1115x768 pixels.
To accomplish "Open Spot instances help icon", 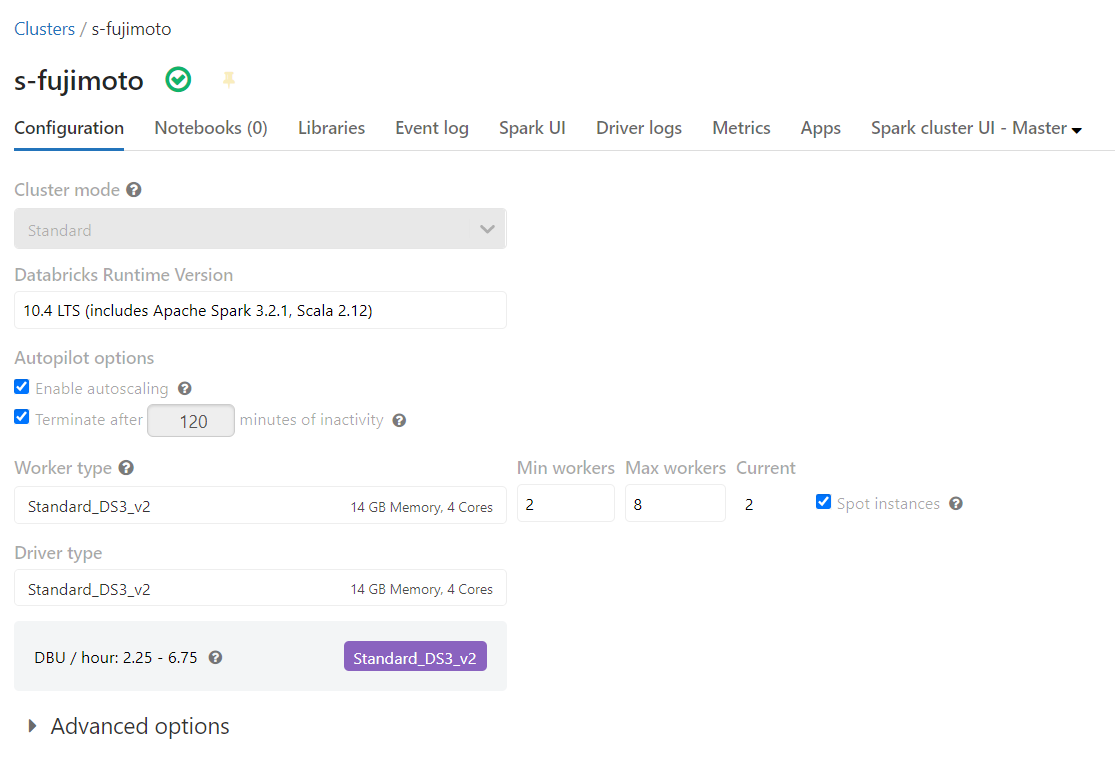I will click(x=956, y=503).
